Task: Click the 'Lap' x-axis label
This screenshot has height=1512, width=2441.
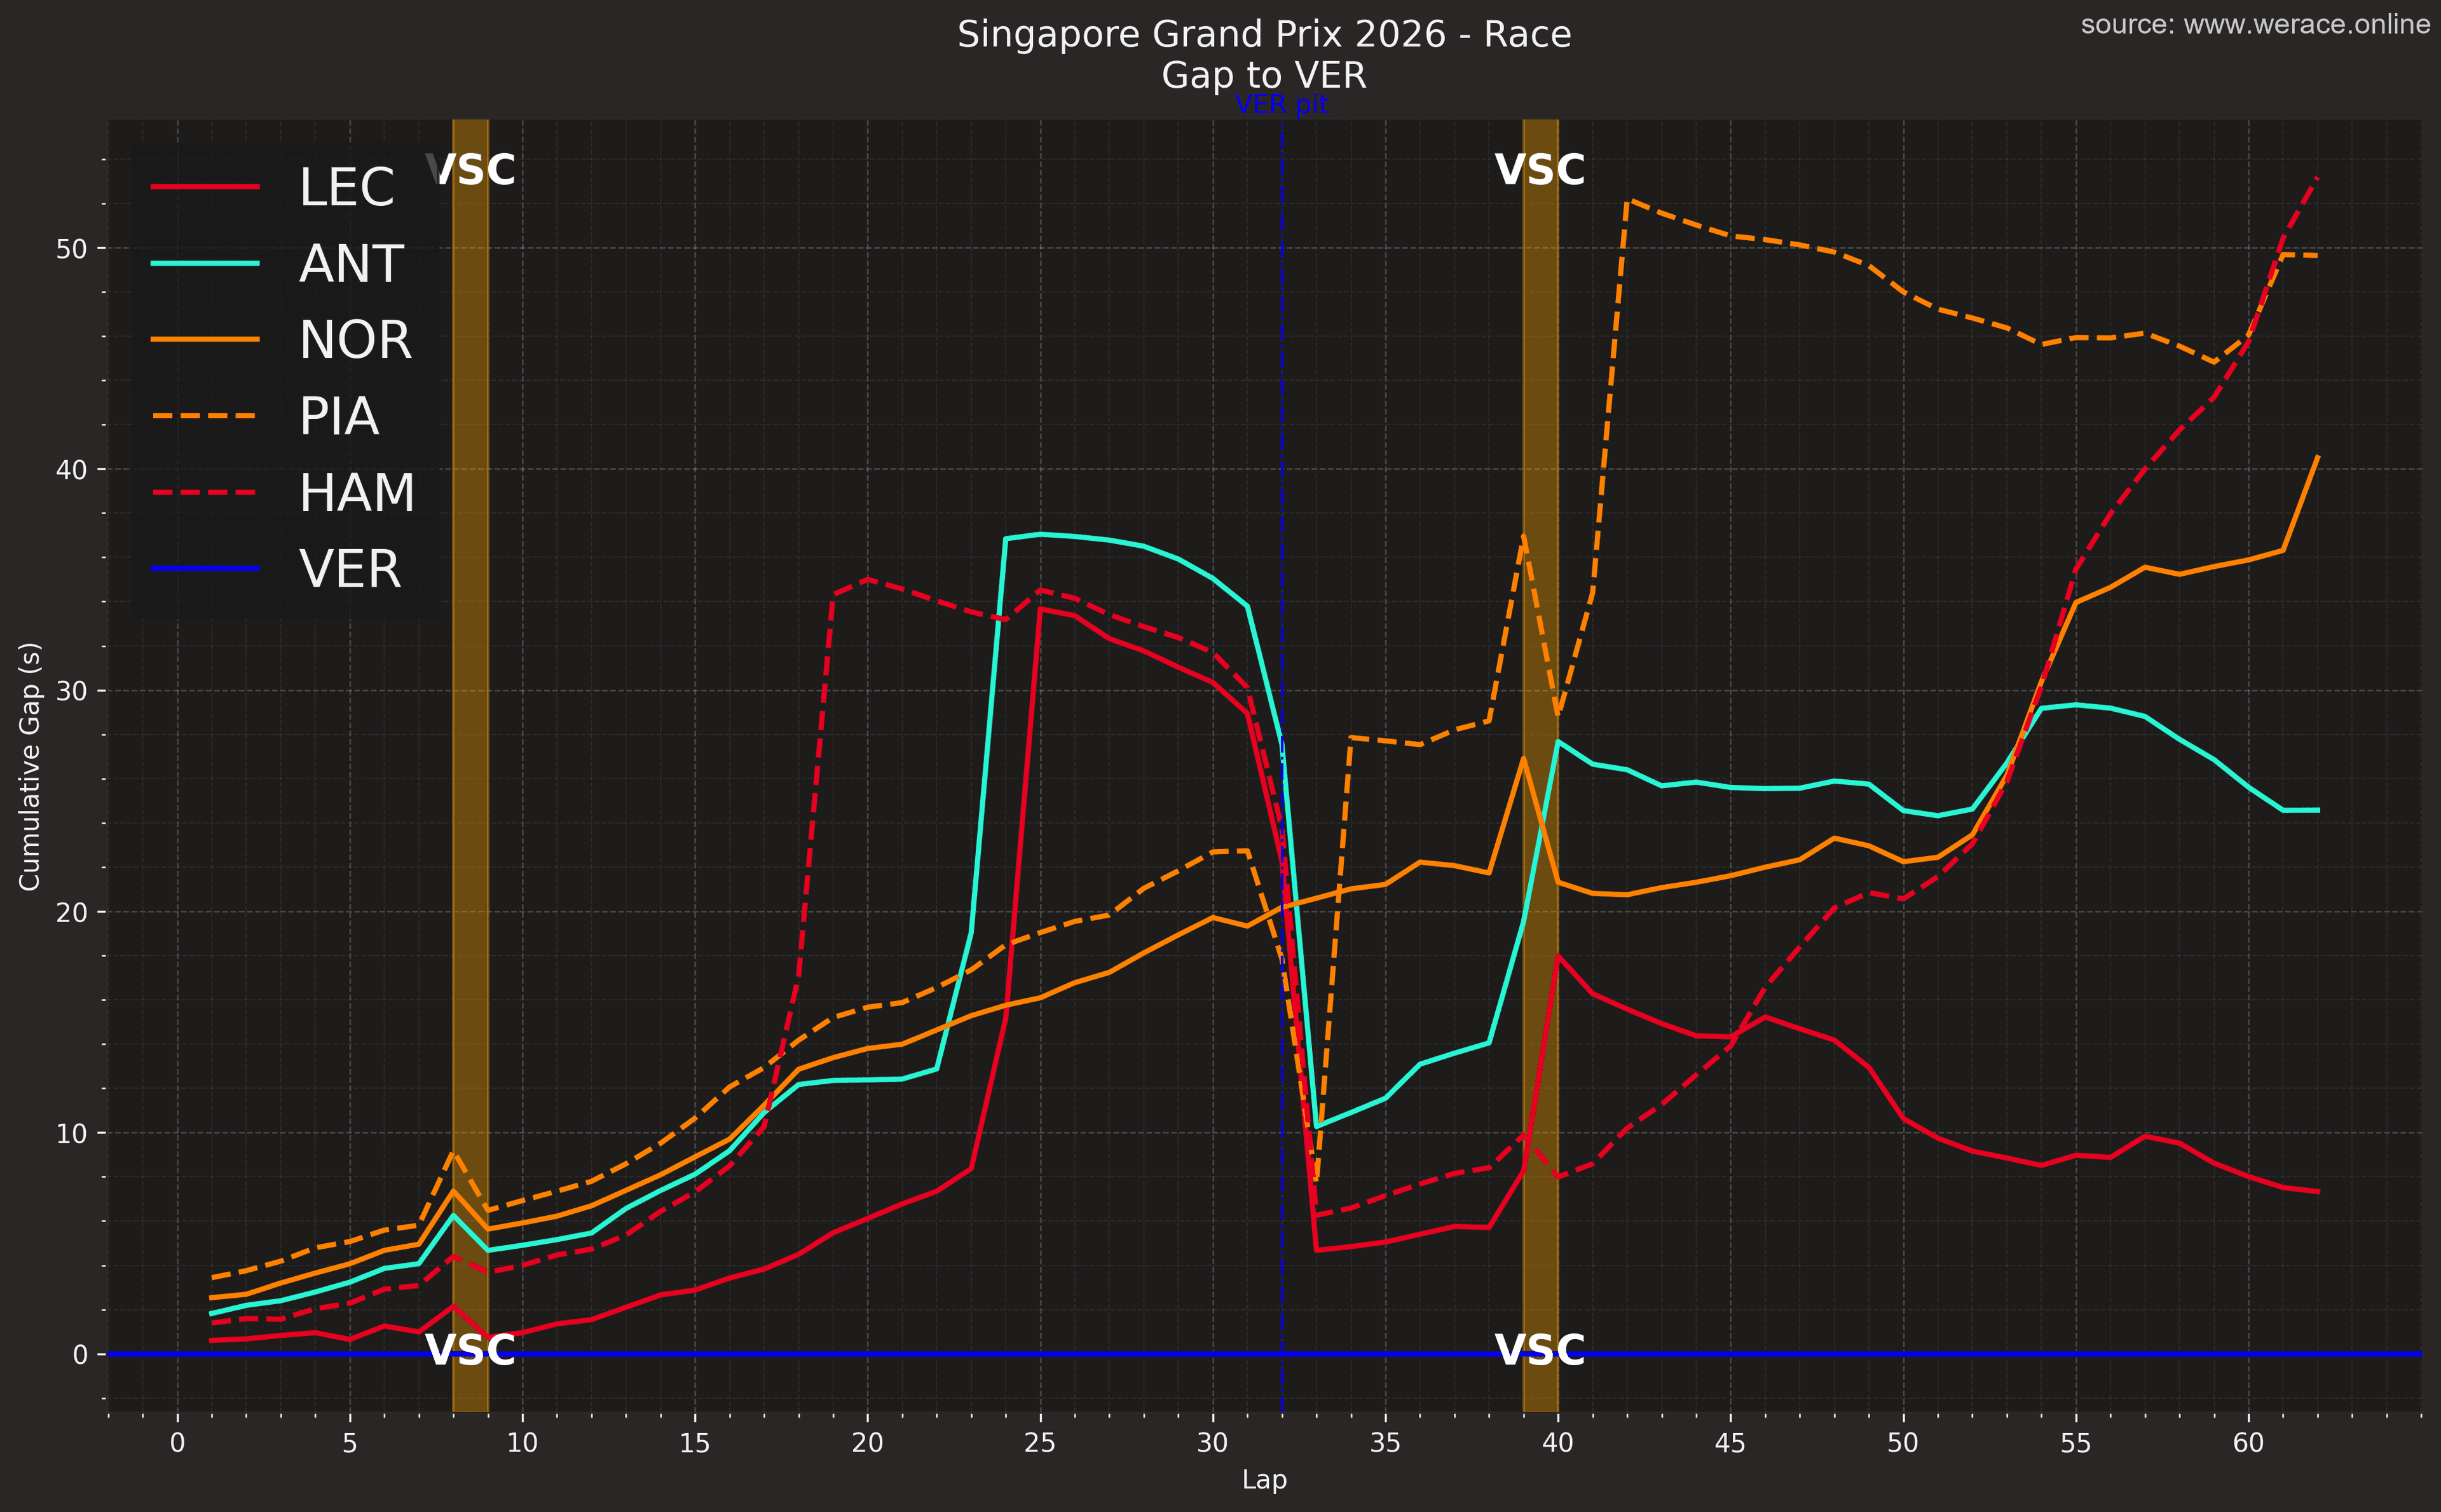Action: 1264,1480
